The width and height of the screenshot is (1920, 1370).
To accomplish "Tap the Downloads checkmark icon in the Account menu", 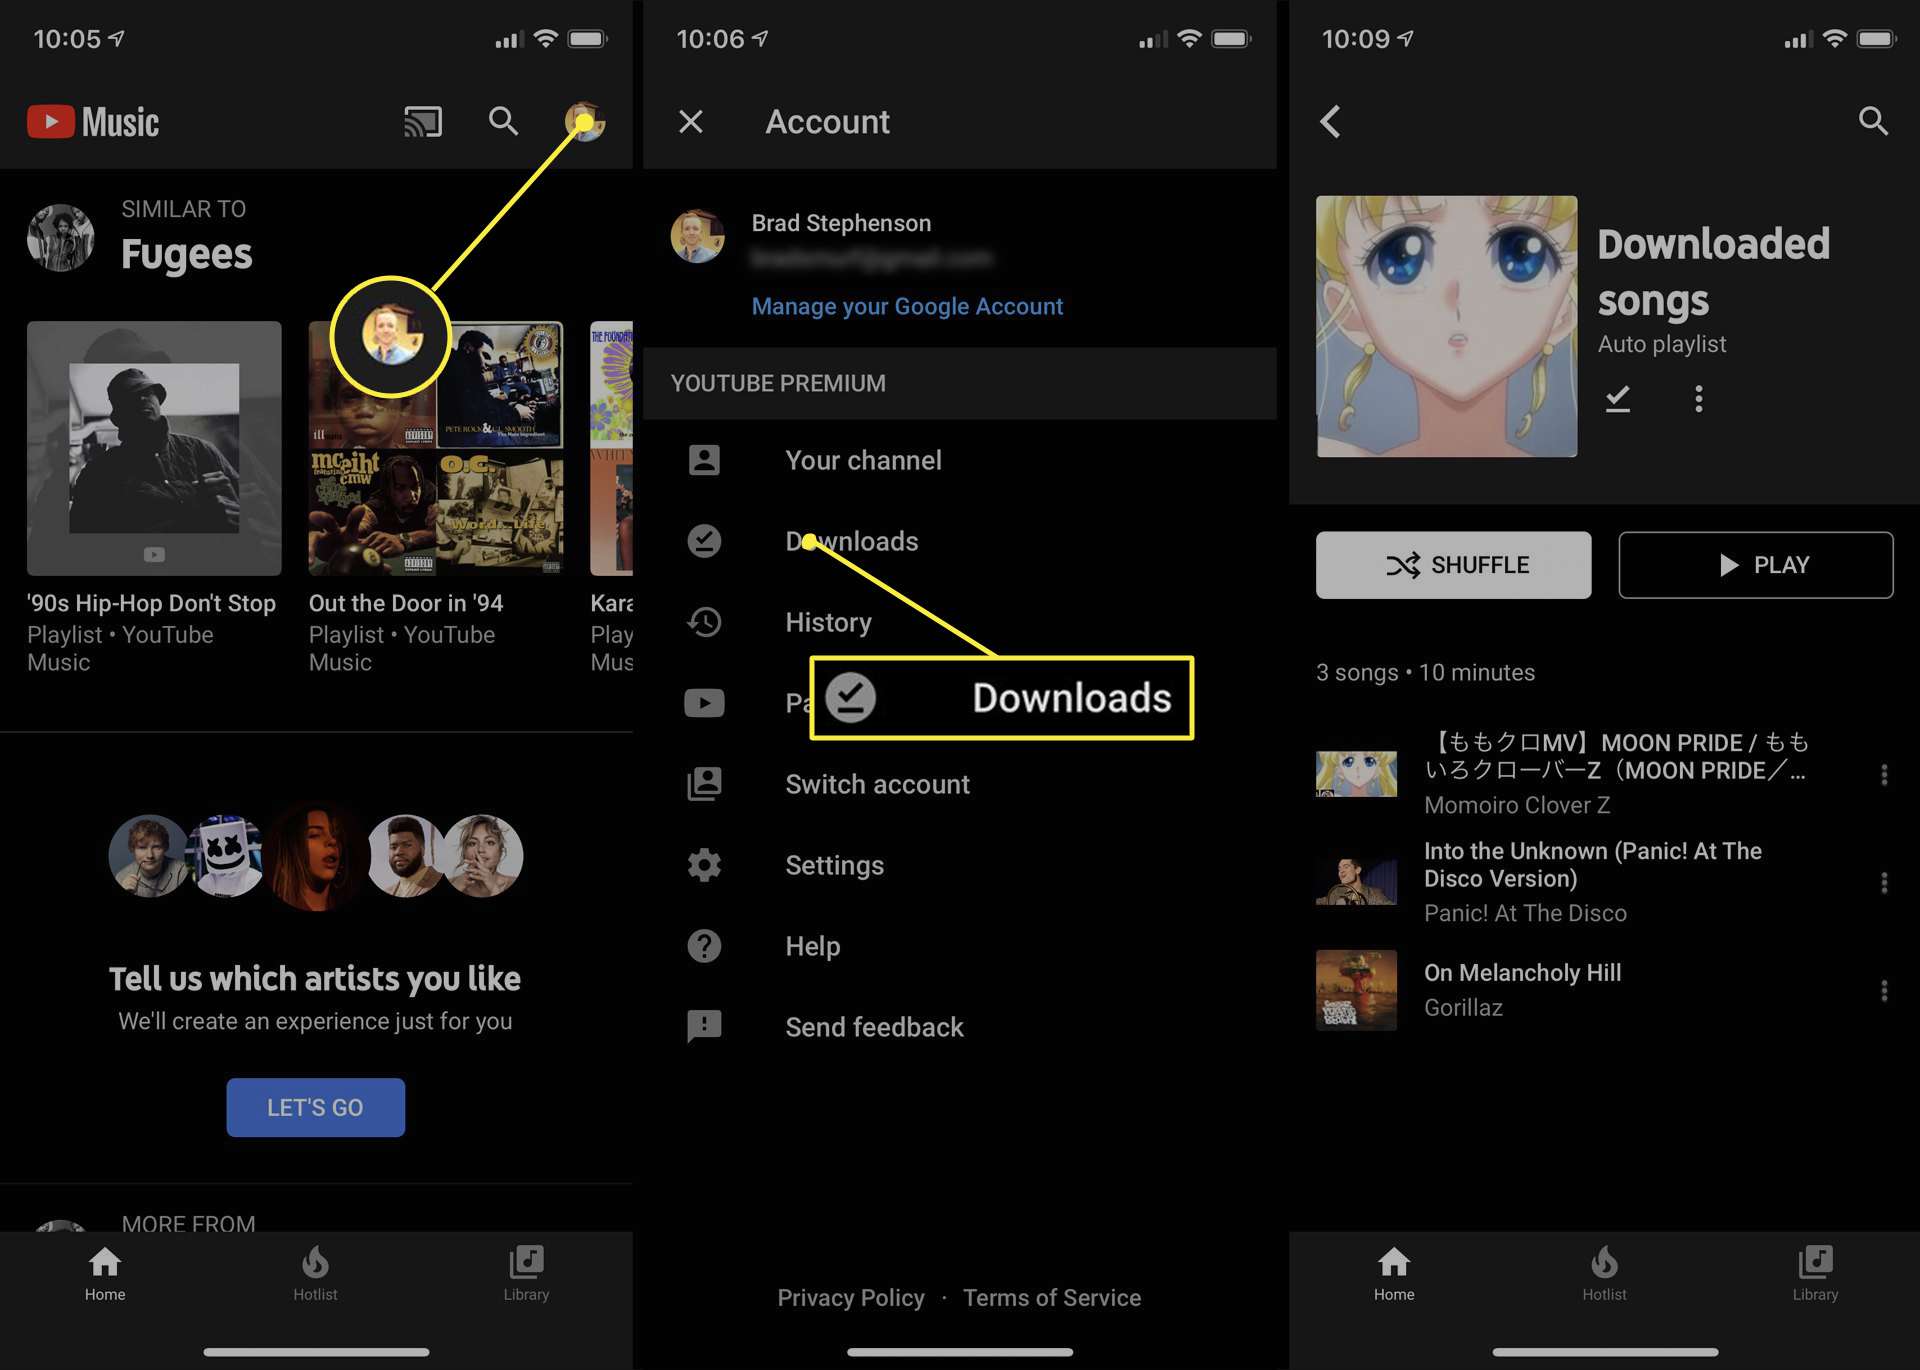I will click(x=704, y=541).
